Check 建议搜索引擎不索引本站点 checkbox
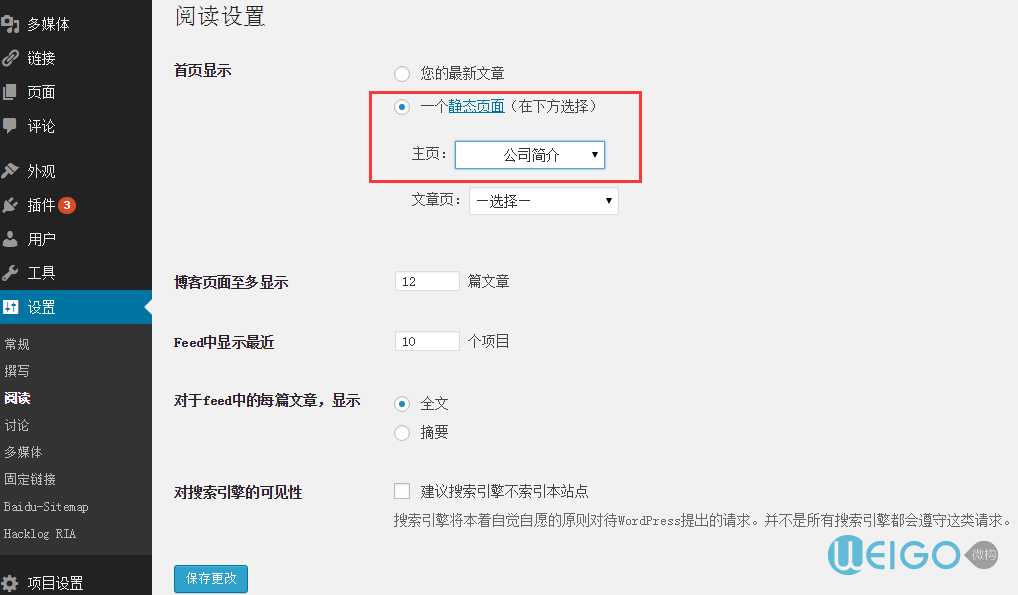1018x595 pixels. point(402,490)
